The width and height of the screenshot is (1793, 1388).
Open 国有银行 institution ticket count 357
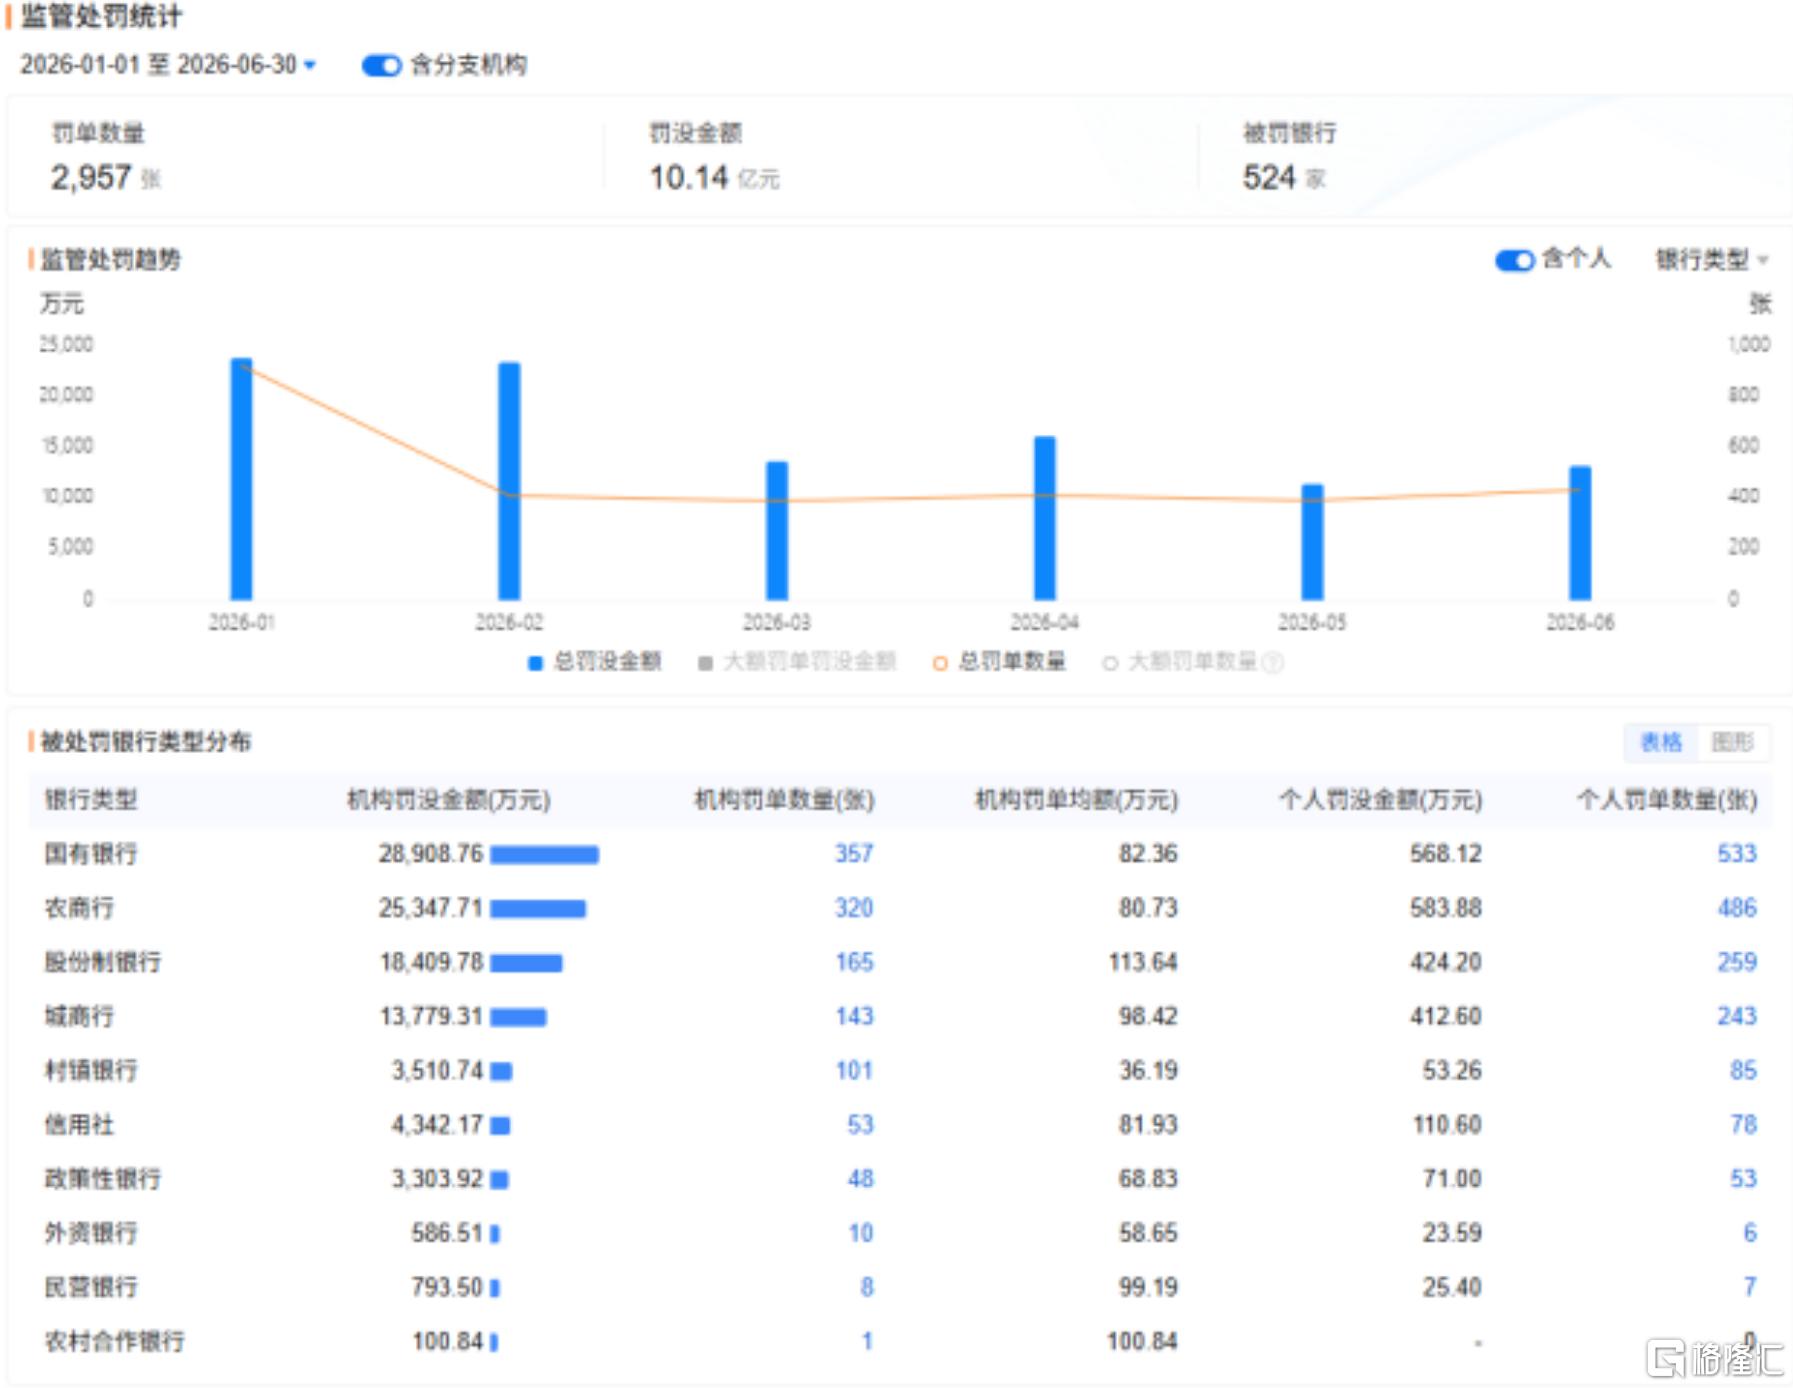(x=854, y=854)
